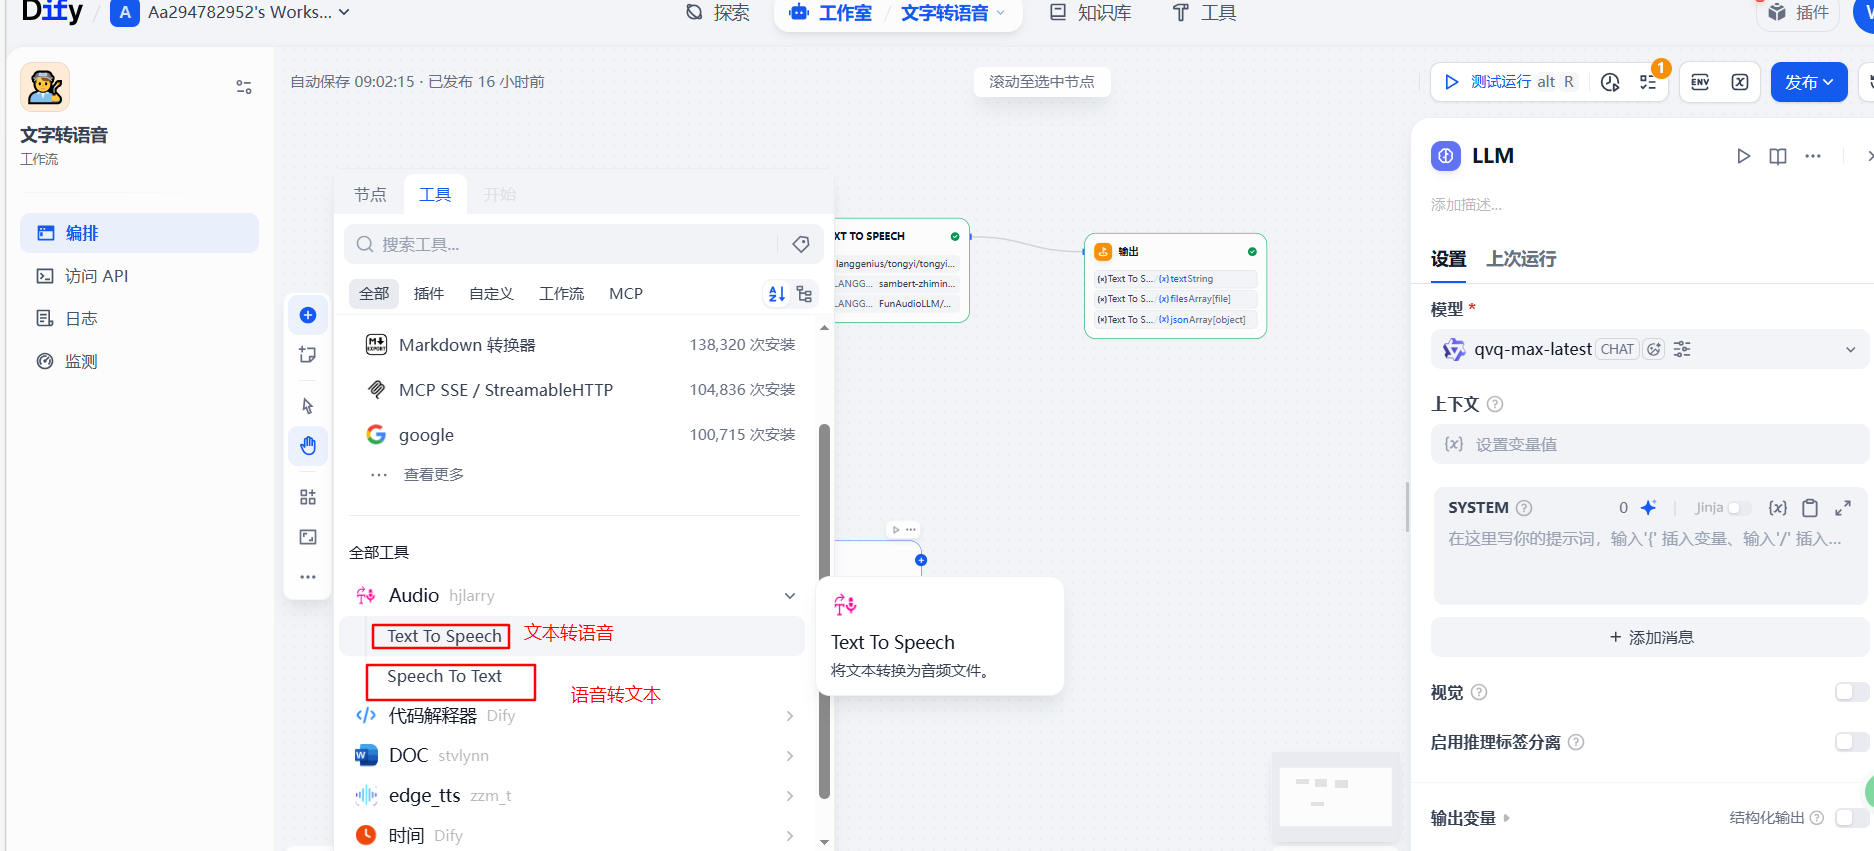Run the LLM node with play icon
Viewport: 1874px width, 851px height.
pyautogui.click(x=1744, y=156)
